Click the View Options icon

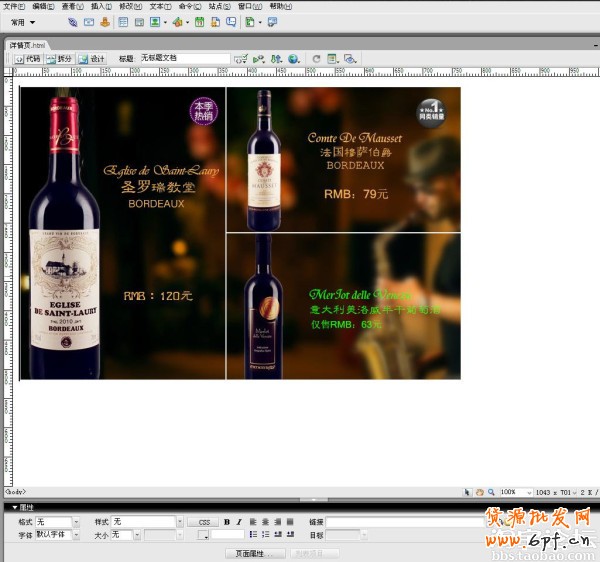click(x=333, y=59)
